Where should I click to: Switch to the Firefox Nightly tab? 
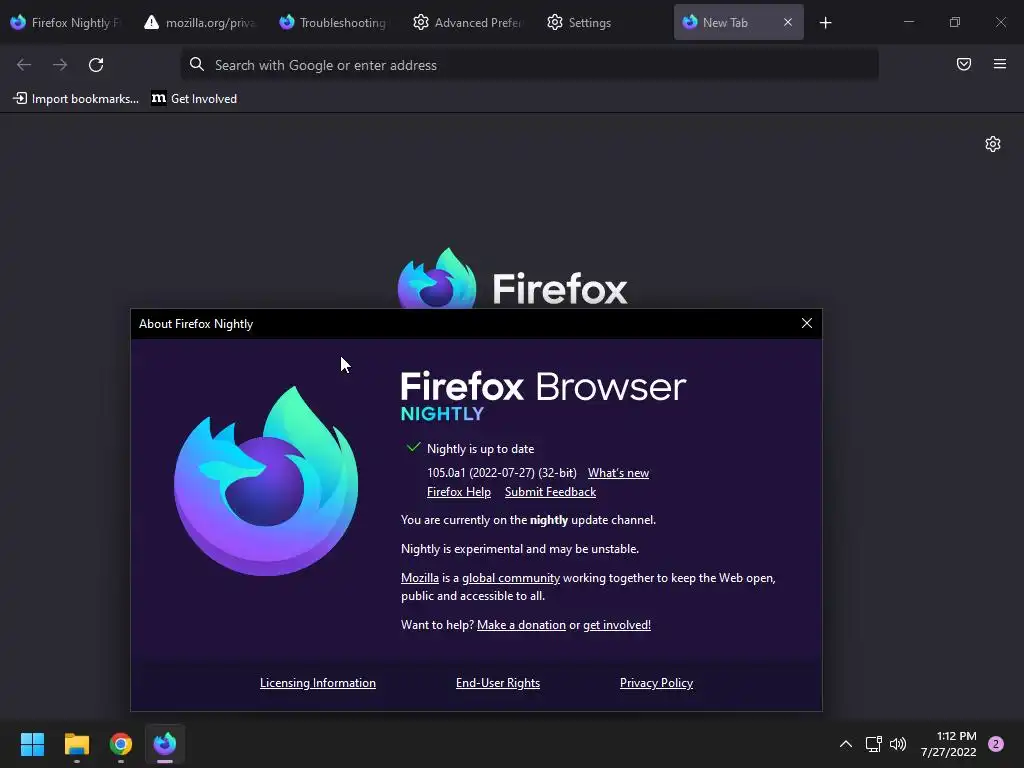click(67, 23)
